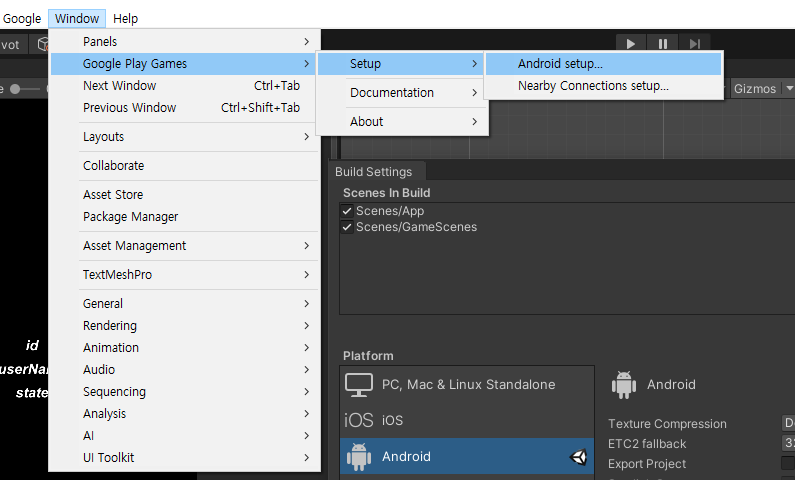The image size is (795, 480).
Task: Click the Play button in toolbar
Action: pyautogui.click(x=630, y=44)
